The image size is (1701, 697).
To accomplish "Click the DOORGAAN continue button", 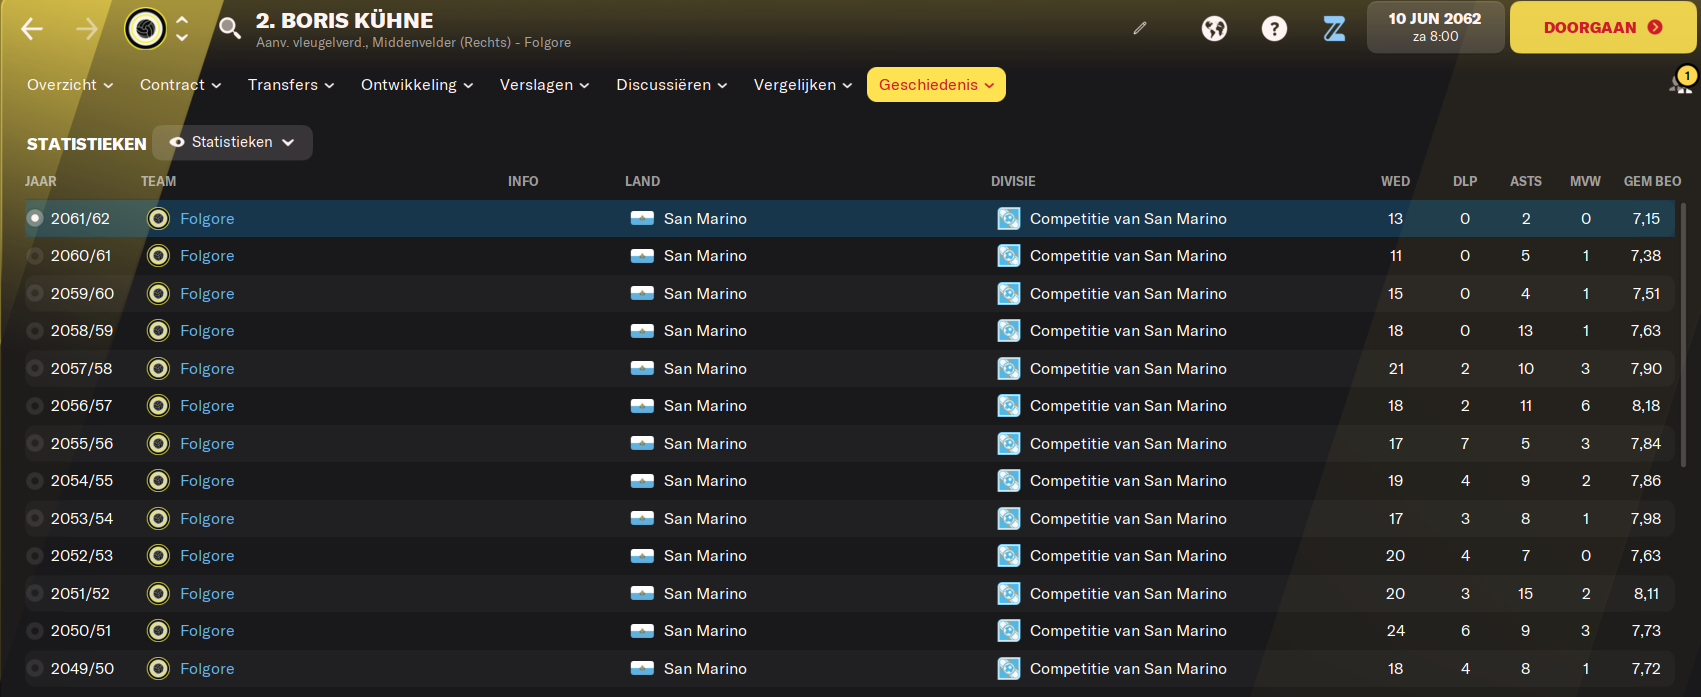I will tap(1603, 28).
